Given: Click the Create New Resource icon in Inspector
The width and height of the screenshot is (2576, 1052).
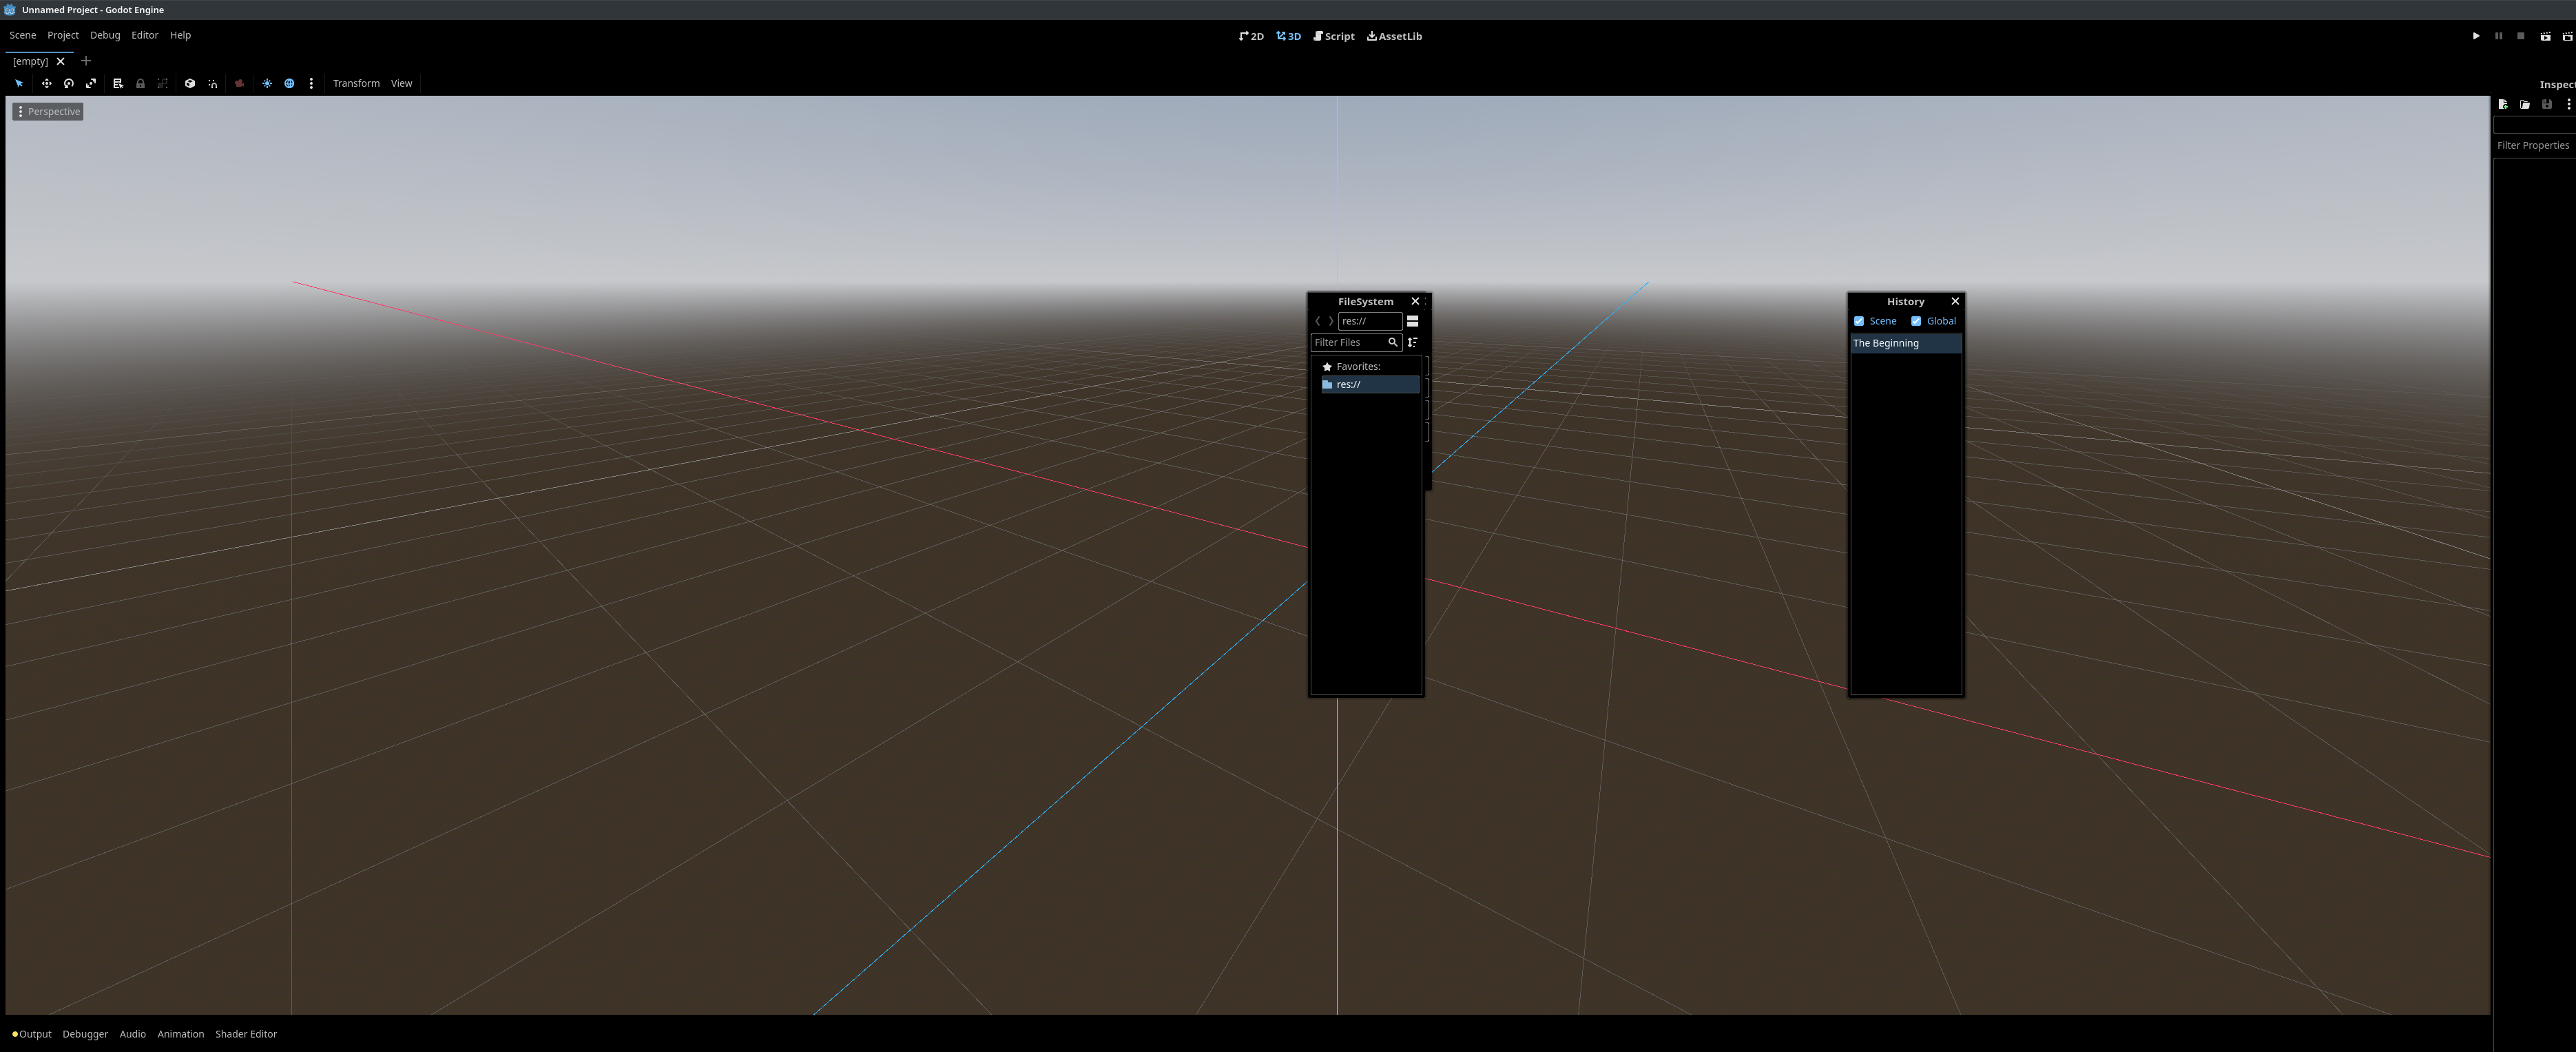Looking at the screenshot, I should (2503, 104).
